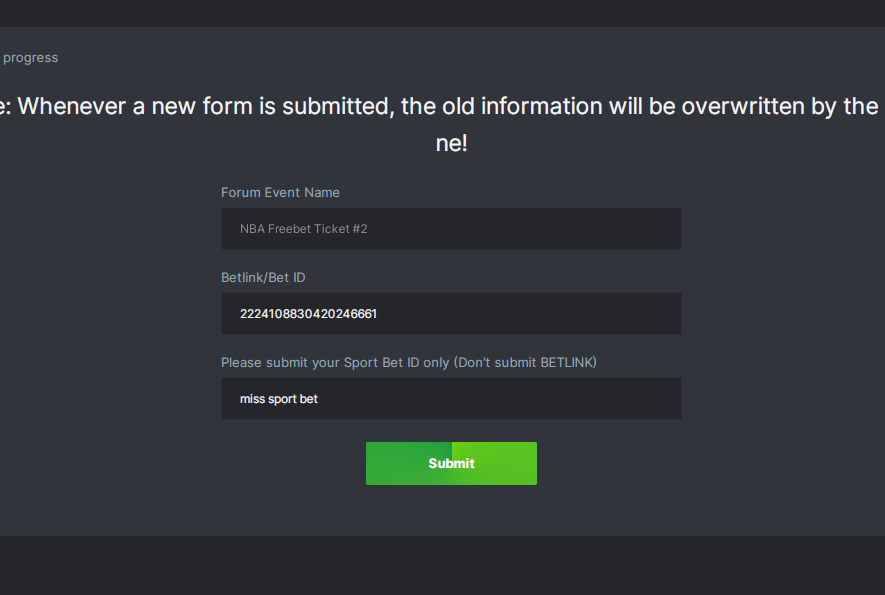This screenshot has height=595, width=885.
Task: Click the "NBA Freebet Ticket #2" text
Action: (x=304, y=229)
